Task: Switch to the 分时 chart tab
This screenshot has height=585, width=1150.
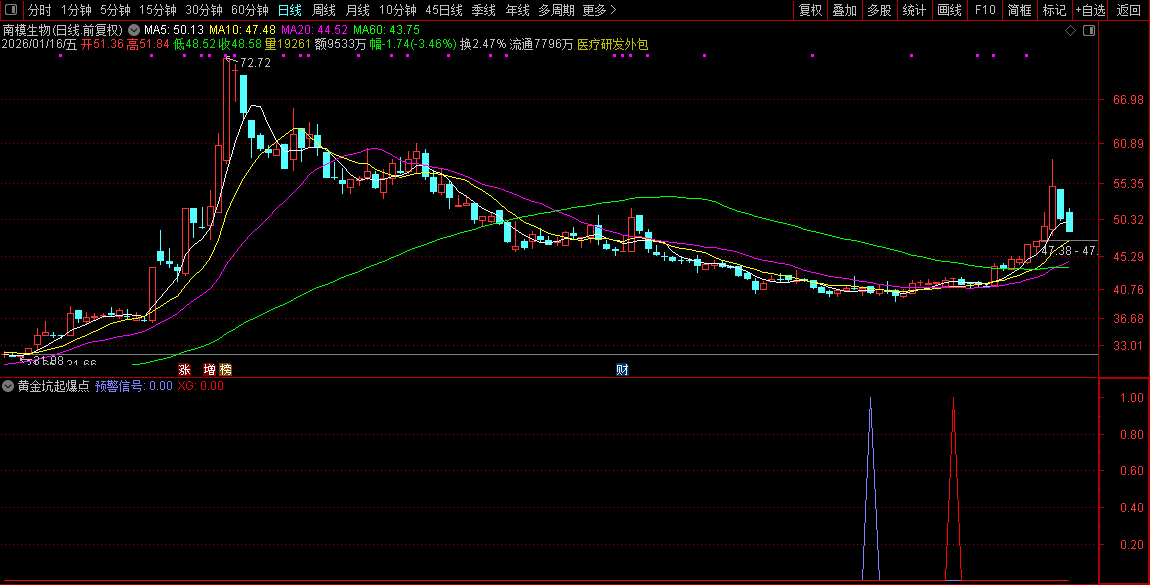Action: coord(40,10)
